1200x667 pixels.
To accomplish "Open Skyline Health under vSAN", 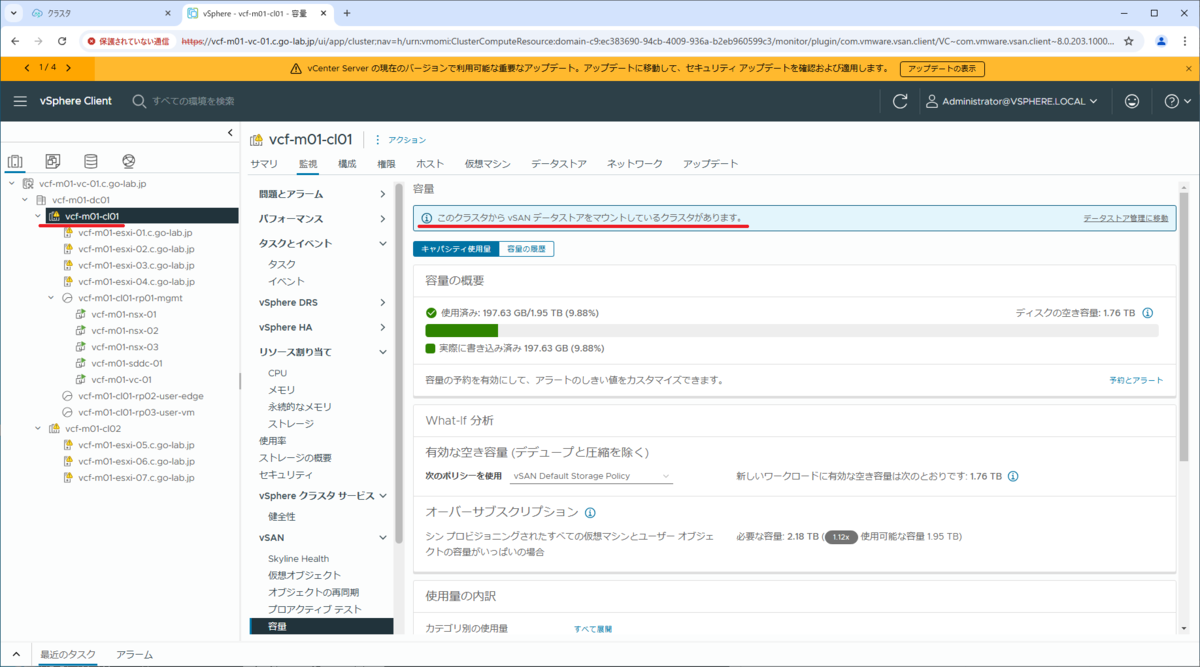I will coord(298,559).
